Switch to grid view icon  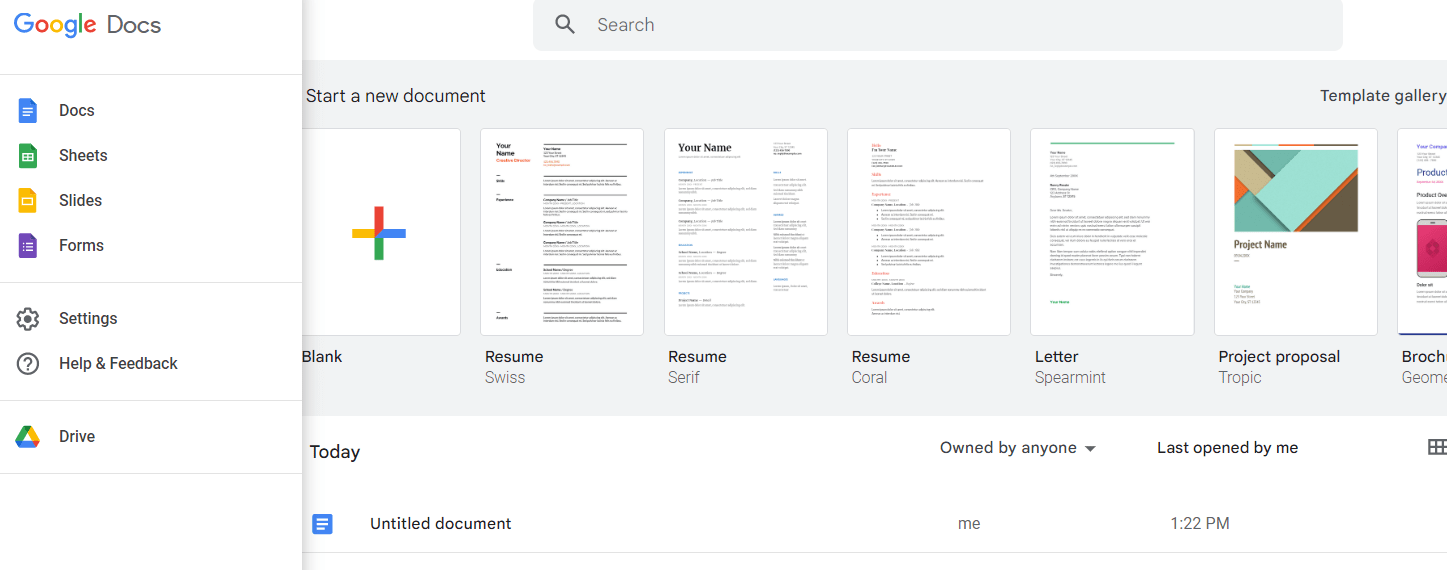pos(1437,447)
